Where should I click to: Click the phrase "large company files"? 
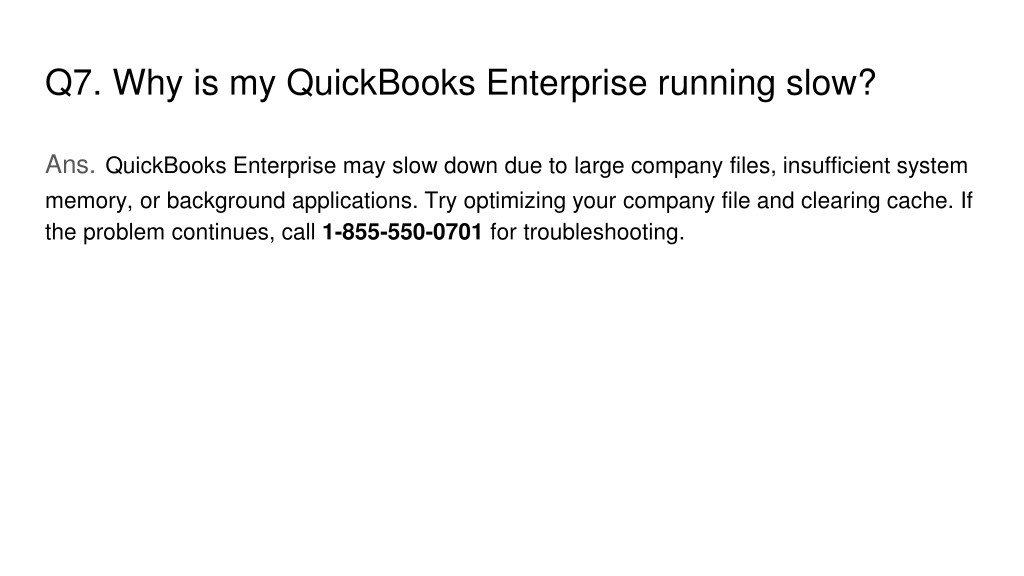pos(673,167)
